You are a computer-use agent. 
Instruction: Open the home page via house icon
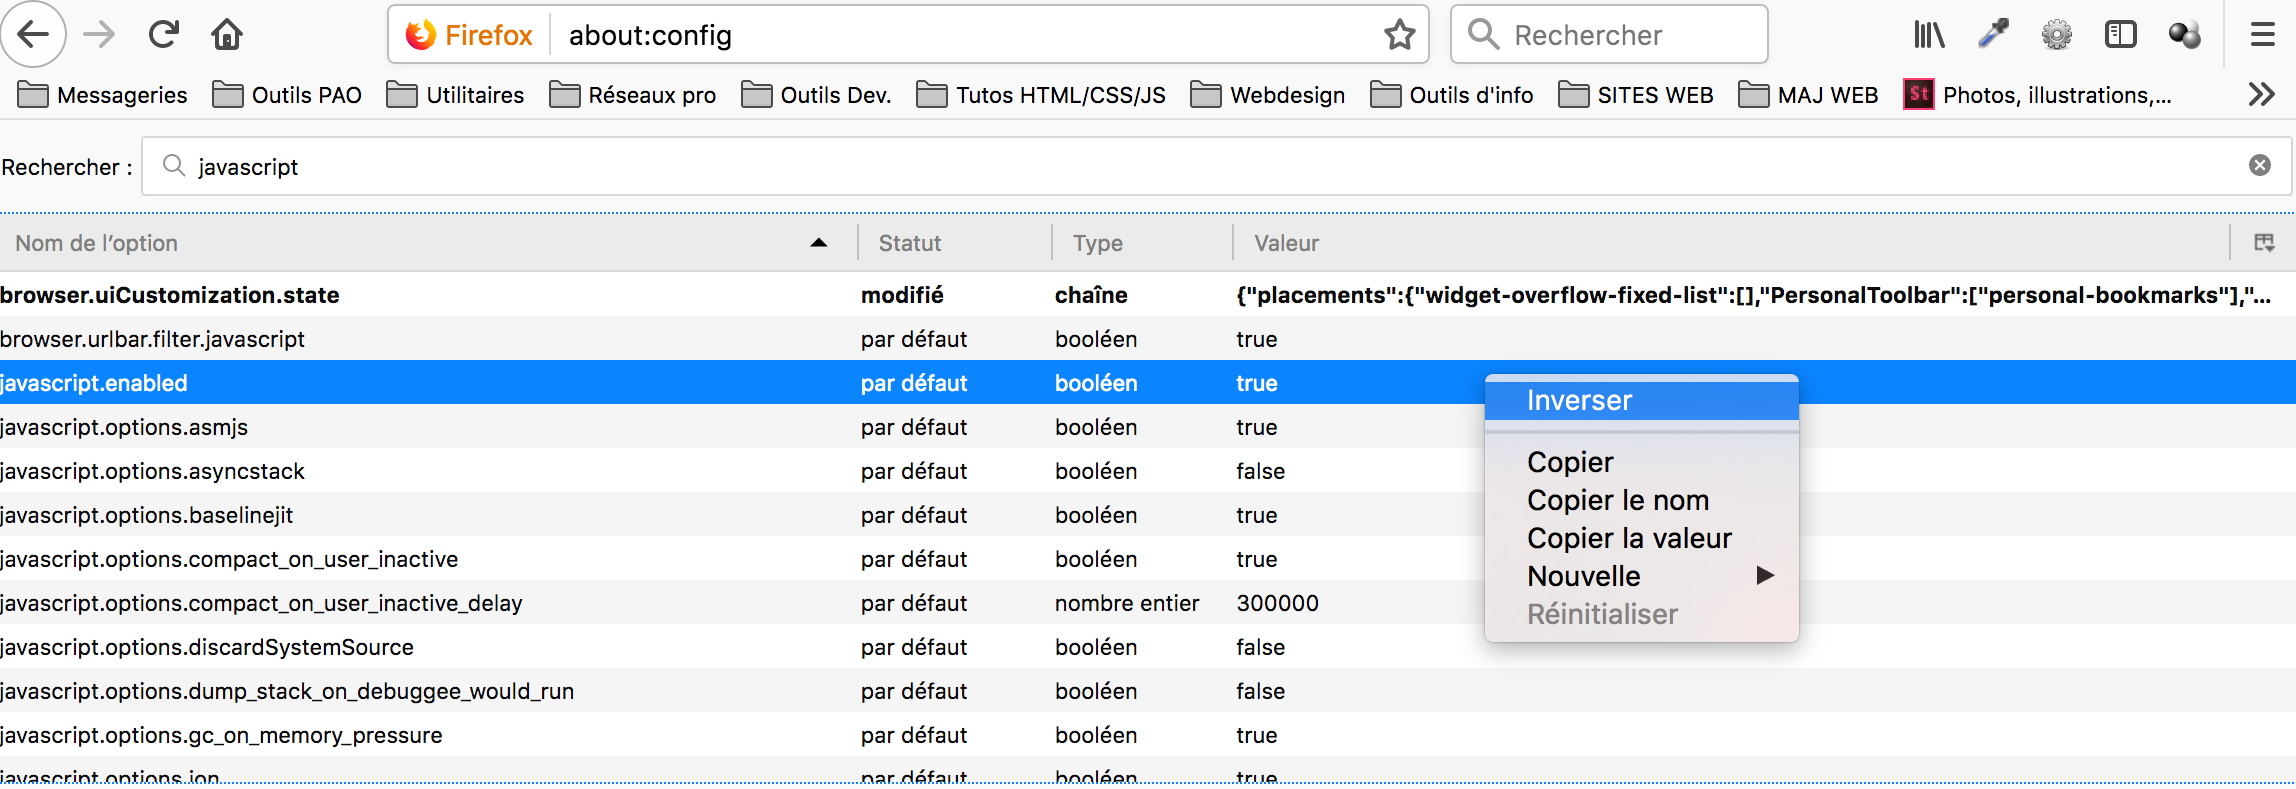(227, 35)
